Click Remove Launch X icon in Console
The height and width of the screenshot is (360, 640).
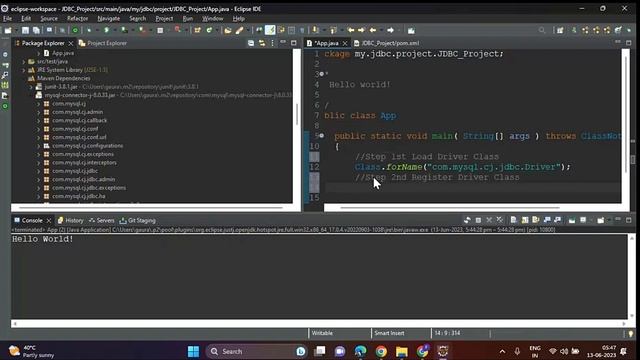tap(489, 220)
